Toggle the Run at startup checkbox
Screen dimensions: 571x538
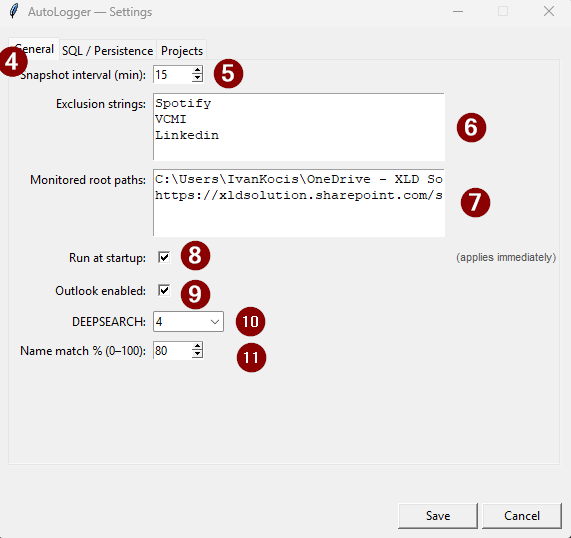coord(164,258)
